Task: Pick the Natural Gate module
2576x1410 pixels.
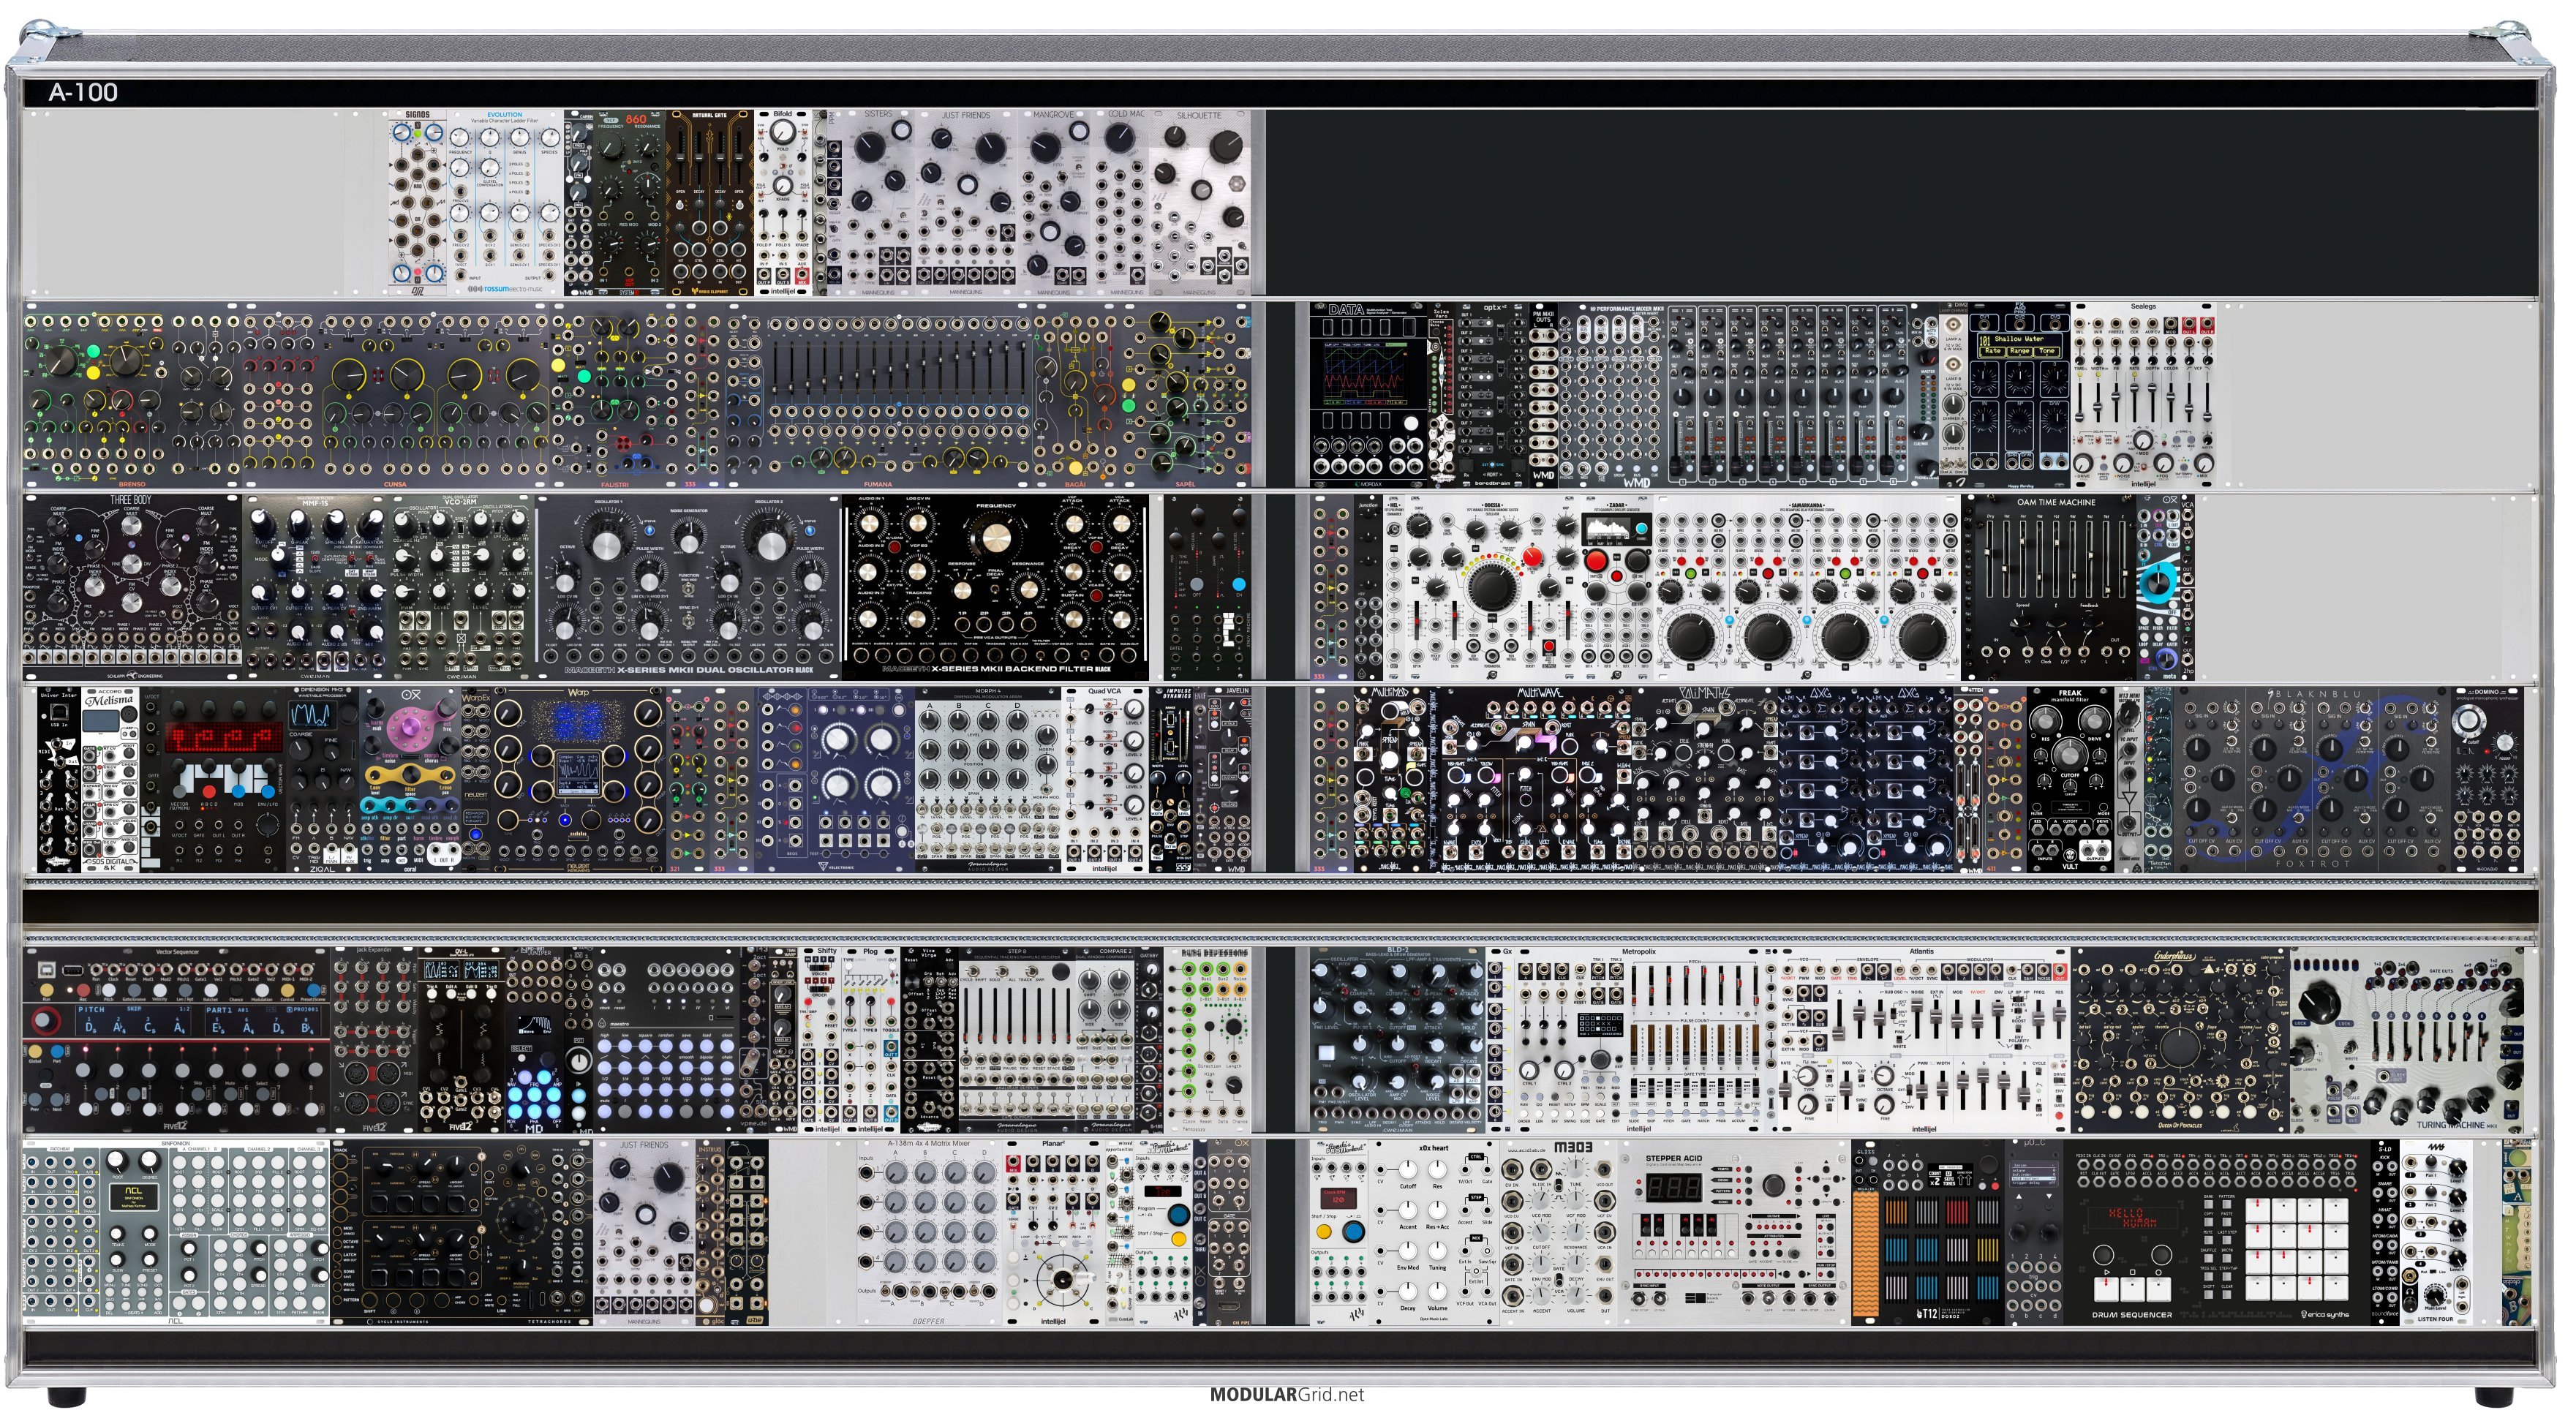Action: pos(710,202)
